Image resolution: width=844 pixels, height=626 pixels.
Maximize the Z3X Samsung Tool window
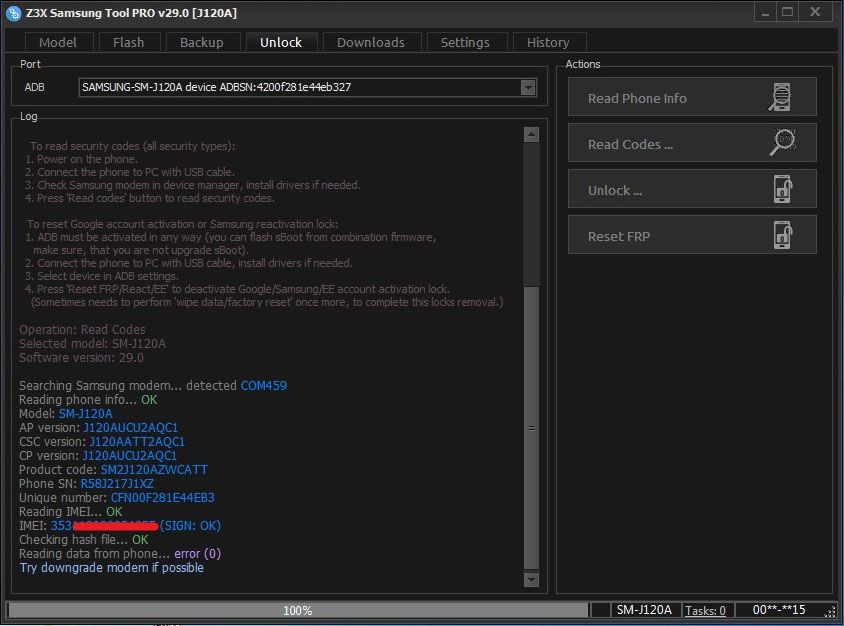[787, 12]
